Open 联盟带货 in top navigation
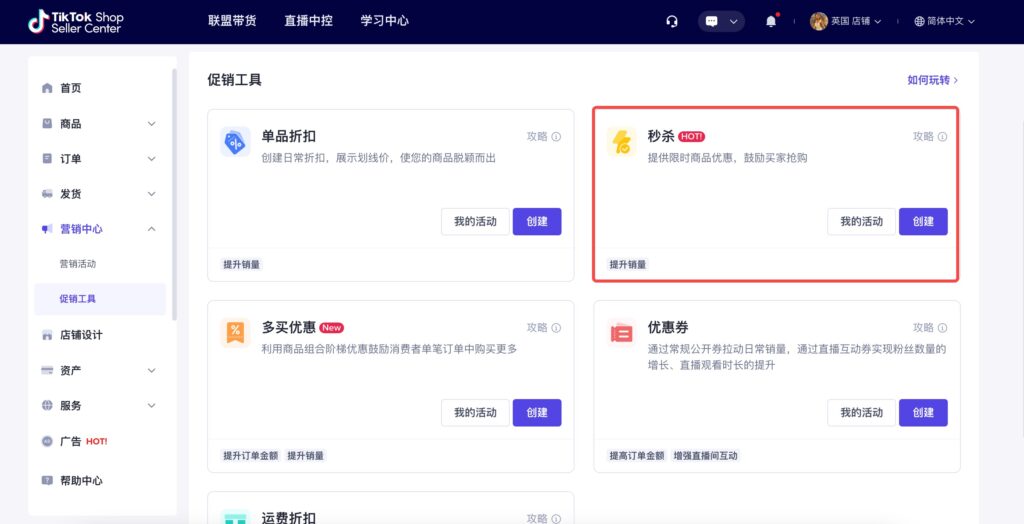 click(232, 21)
